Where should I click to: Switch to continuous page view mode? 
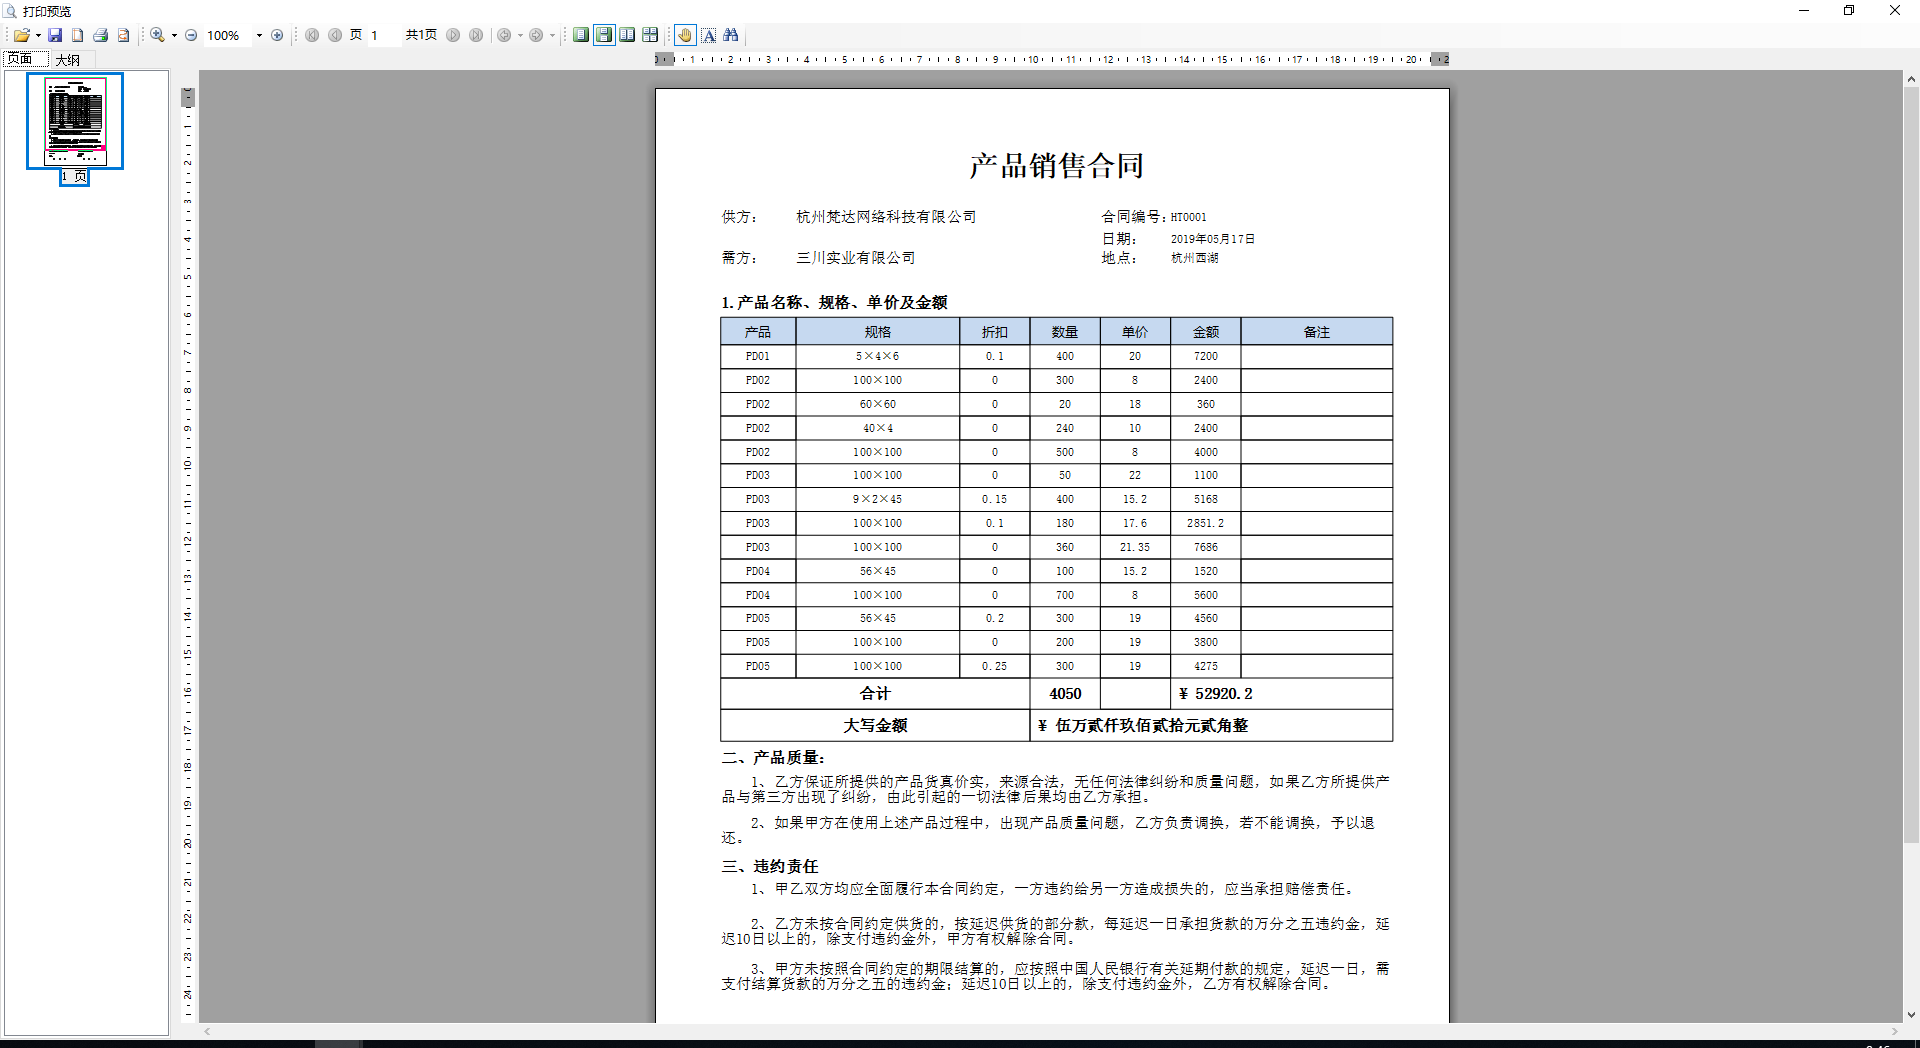click(604, 35)
